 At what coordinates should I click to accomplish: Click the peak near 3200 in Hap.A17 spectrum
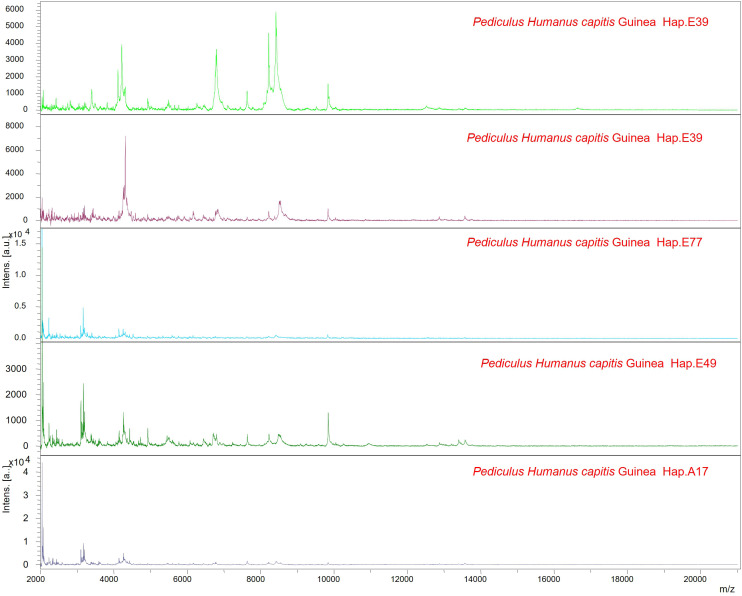83,545
